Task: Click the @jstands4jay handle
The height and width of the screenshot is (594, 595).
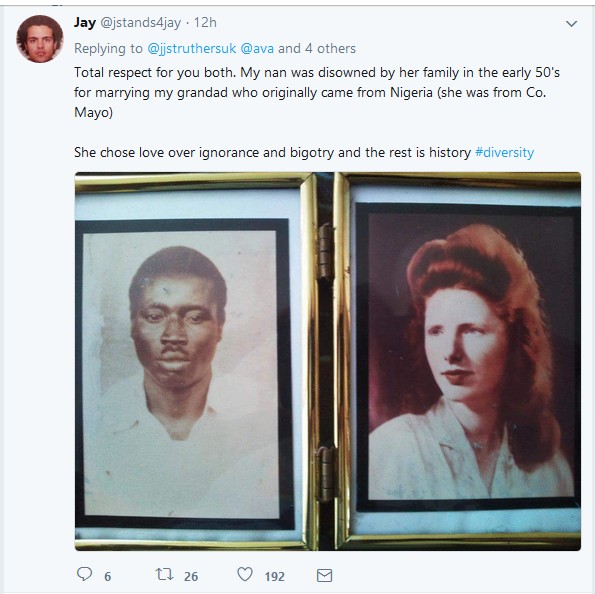Action: (140, 23)
